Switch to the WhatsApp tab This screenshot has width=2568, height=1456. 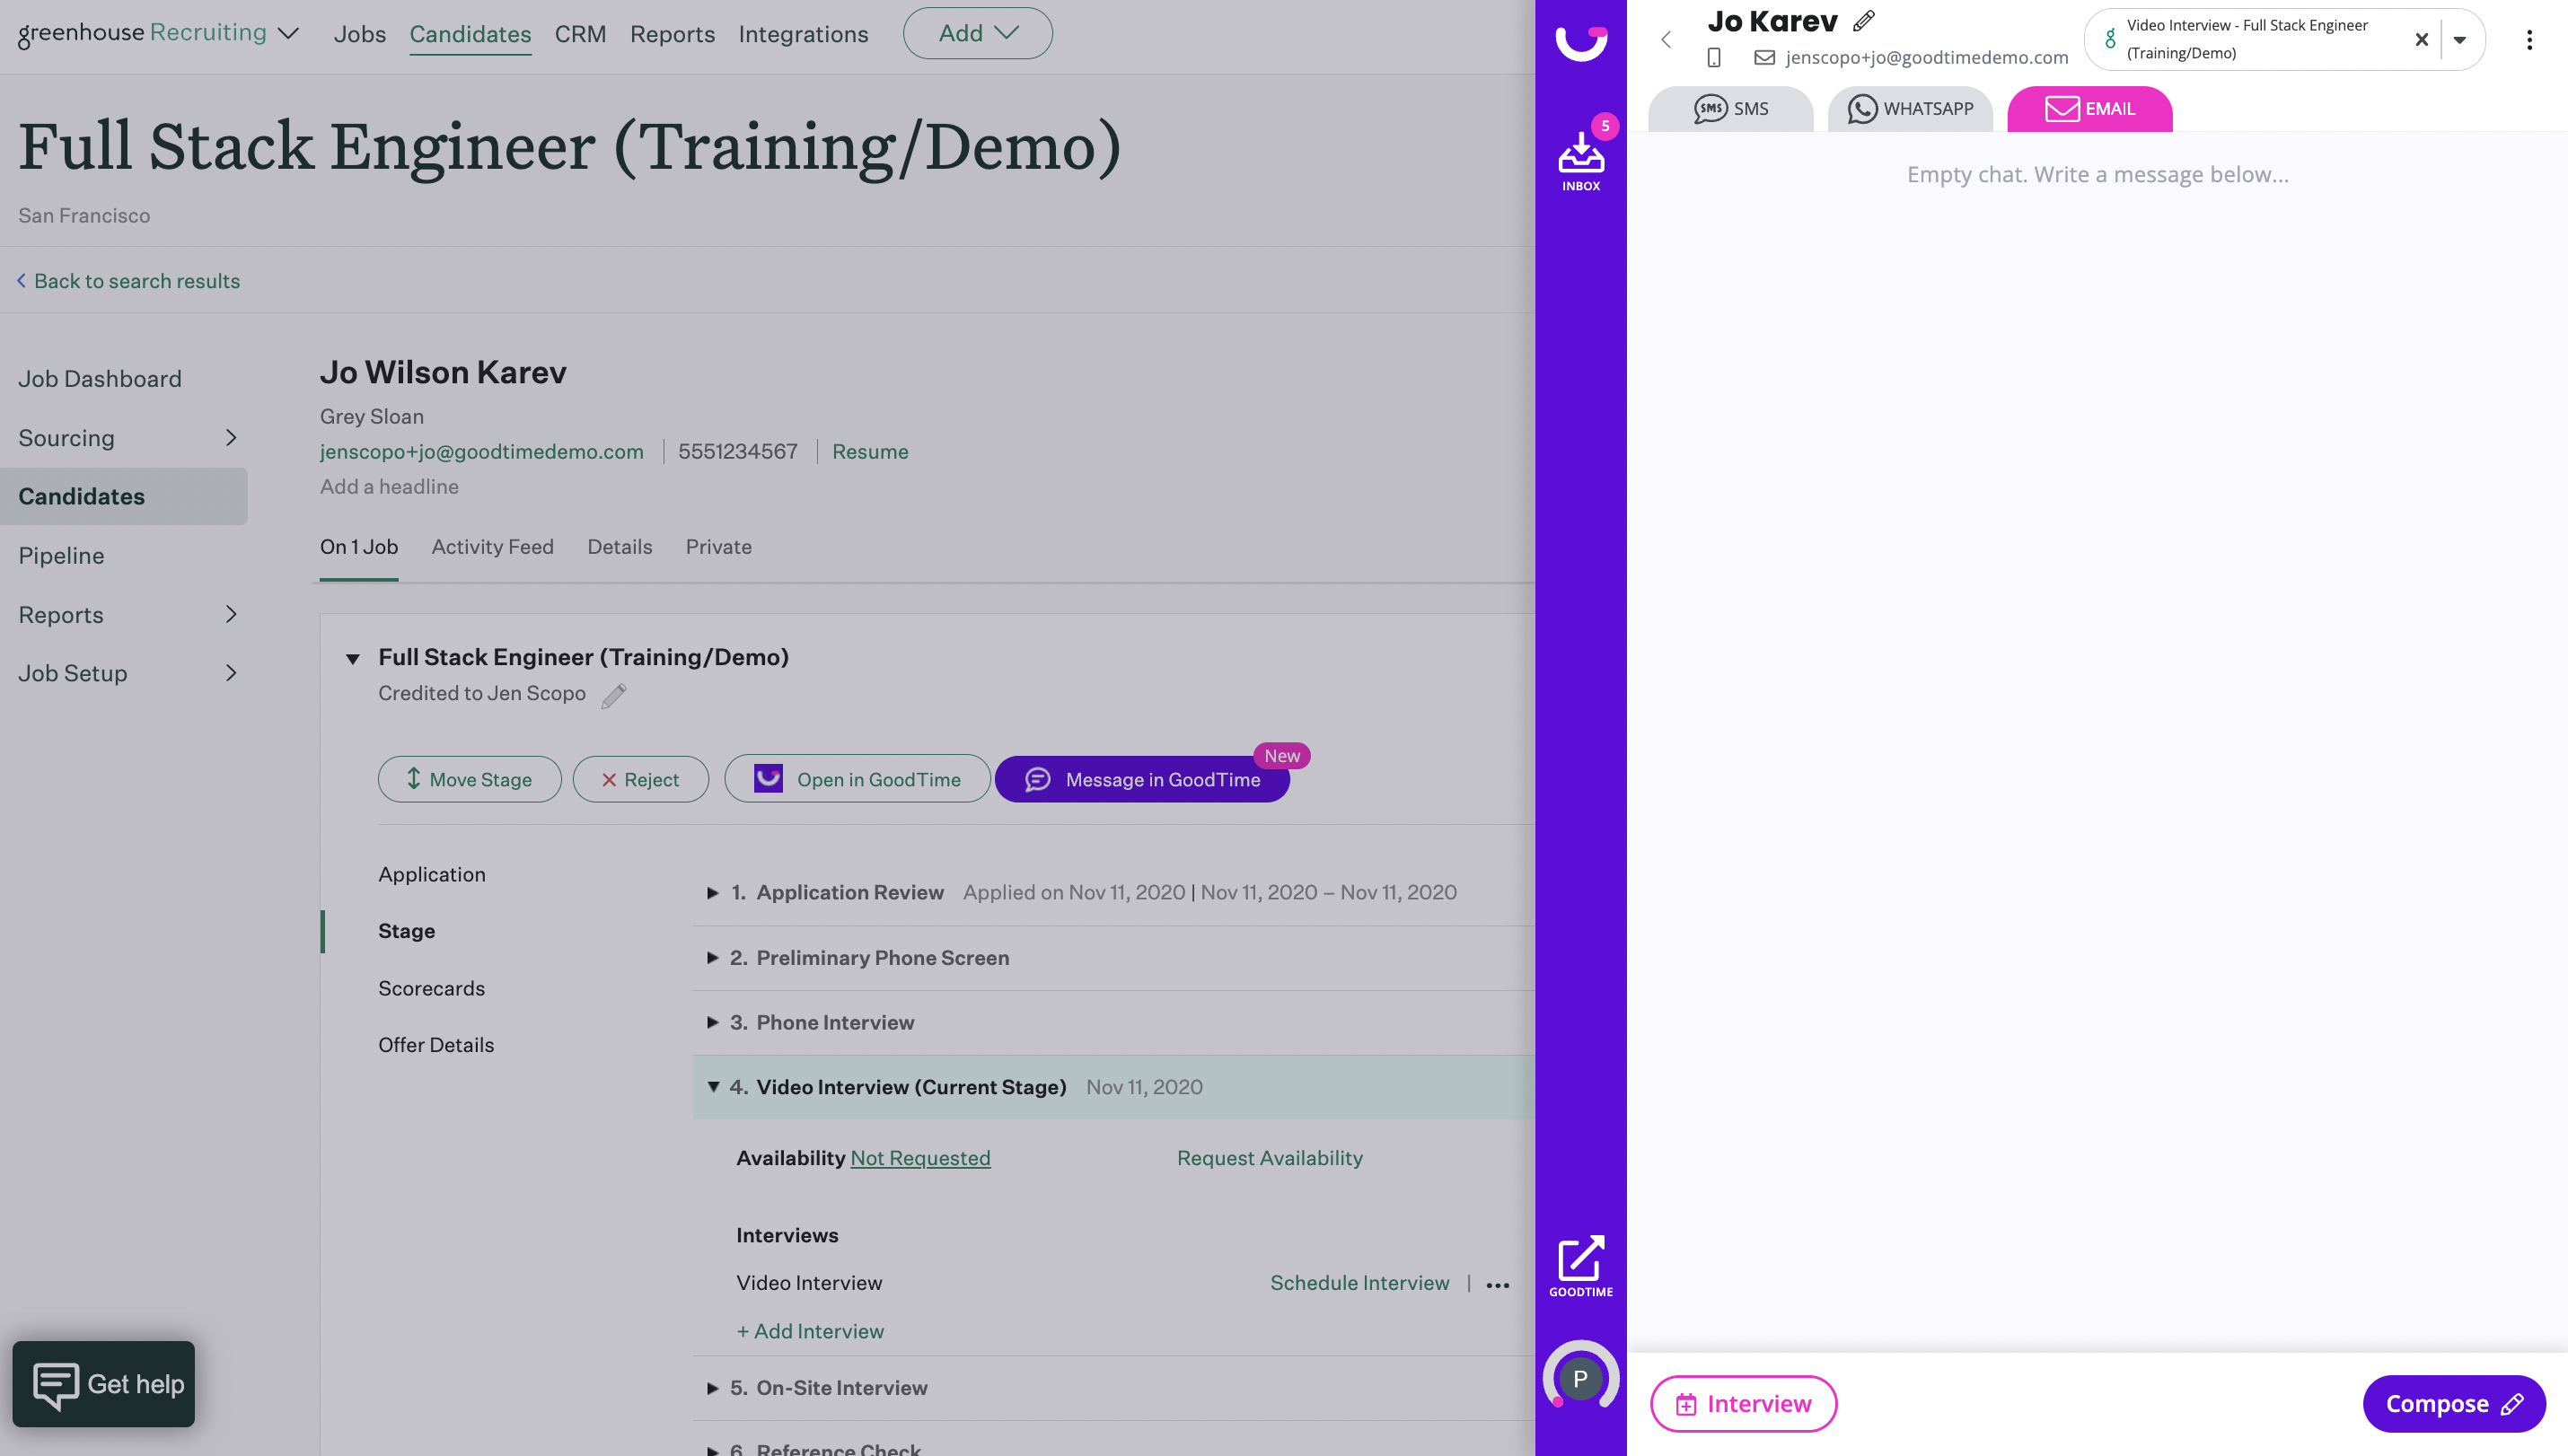pyautogui.click(x=1909, y=109)
